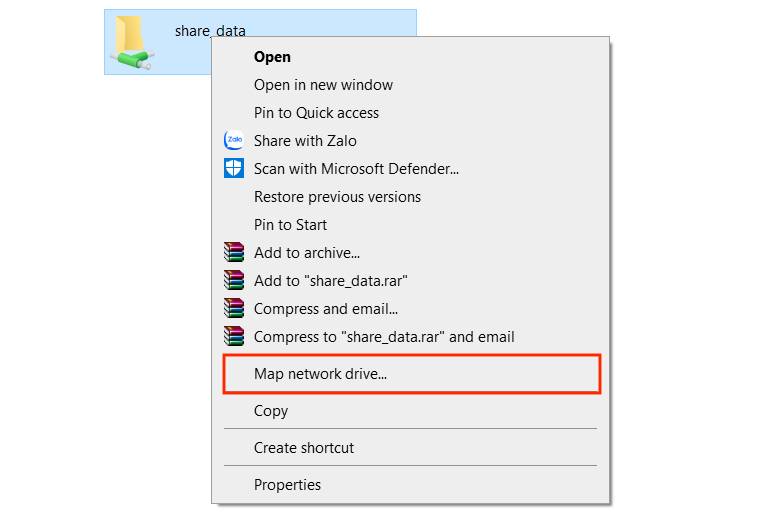The image size is (757, 518).
Task: Select Open in new window
Action: coord(323,85)
